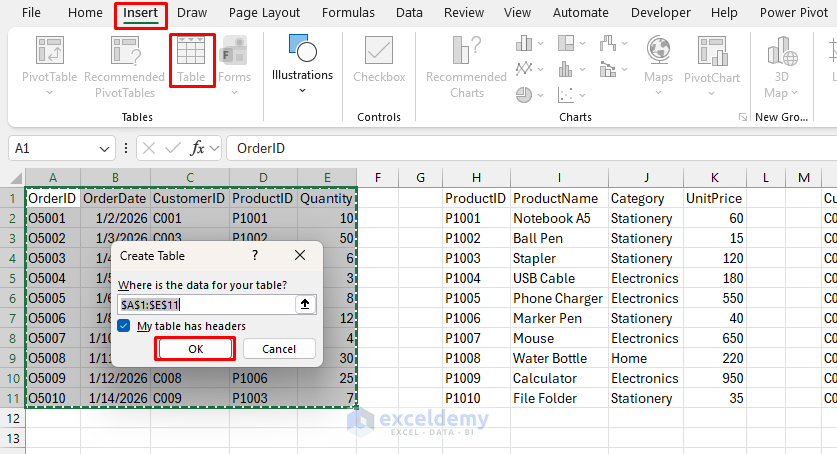
Task: Switch to the Page Layout tab
Action: (x=264, y=12)
